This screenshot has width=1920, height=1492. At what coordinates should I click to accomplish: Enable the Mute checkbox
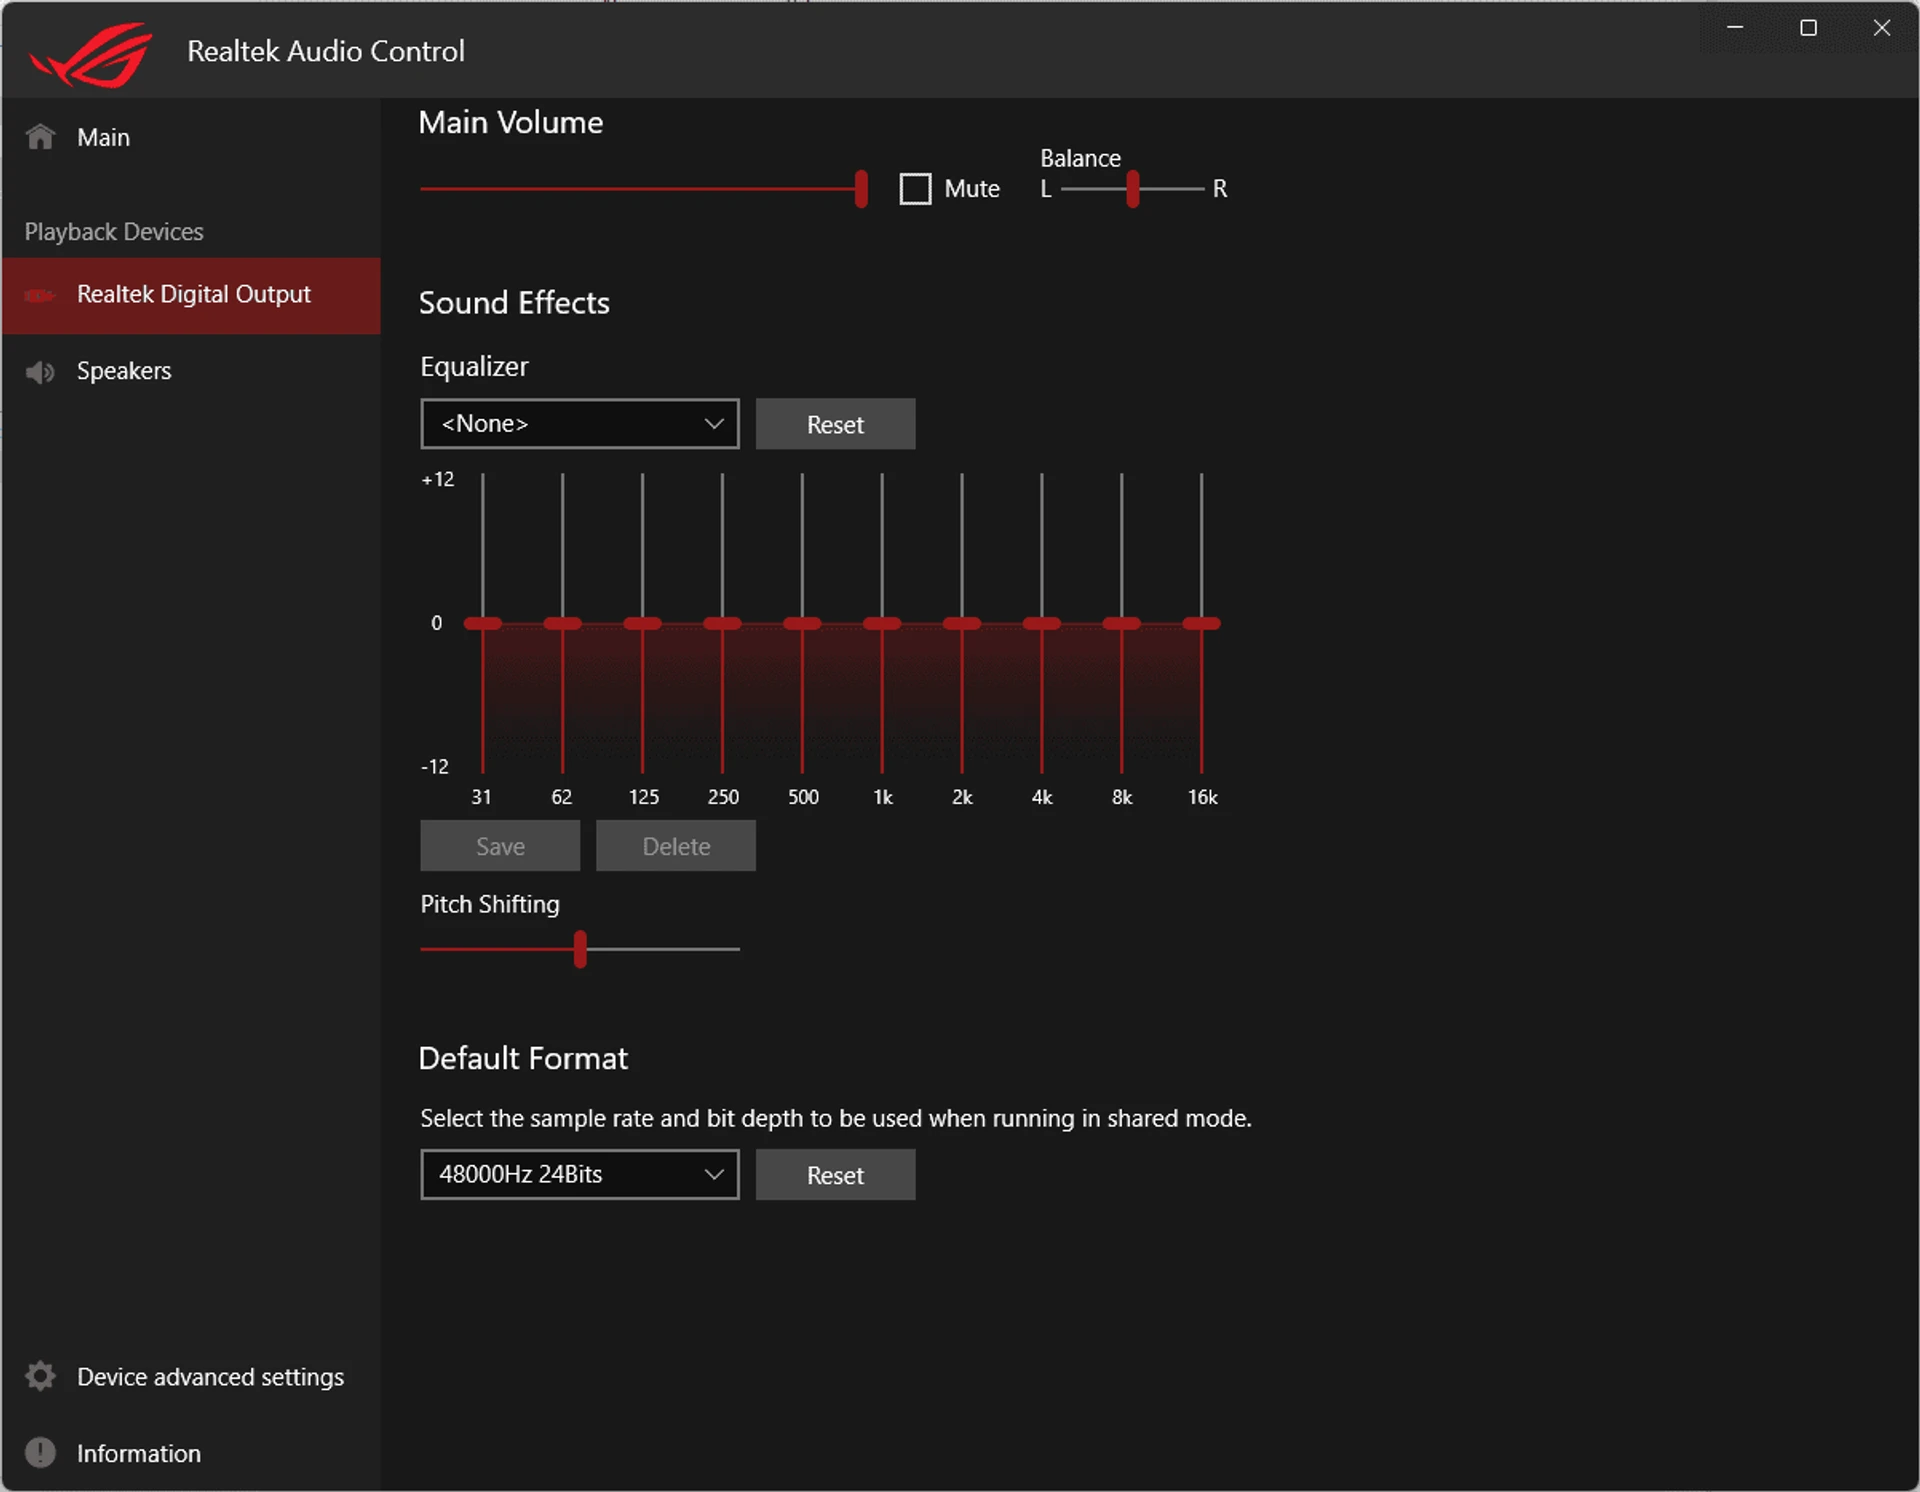915,189
